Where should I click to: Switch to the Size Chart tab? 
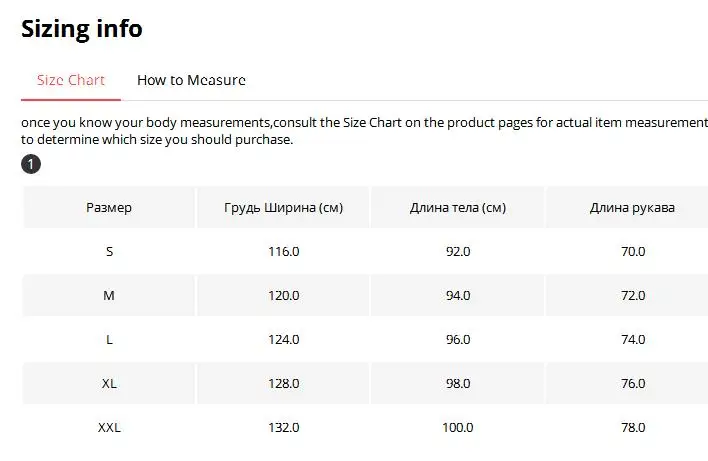[71, 80]
